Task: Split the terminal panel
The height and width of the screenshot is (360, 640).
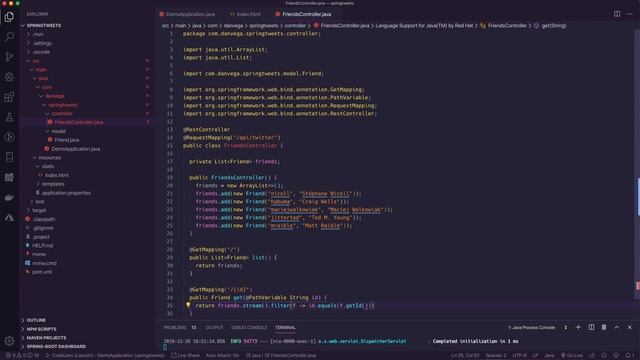Action: (x=591, y=327)
